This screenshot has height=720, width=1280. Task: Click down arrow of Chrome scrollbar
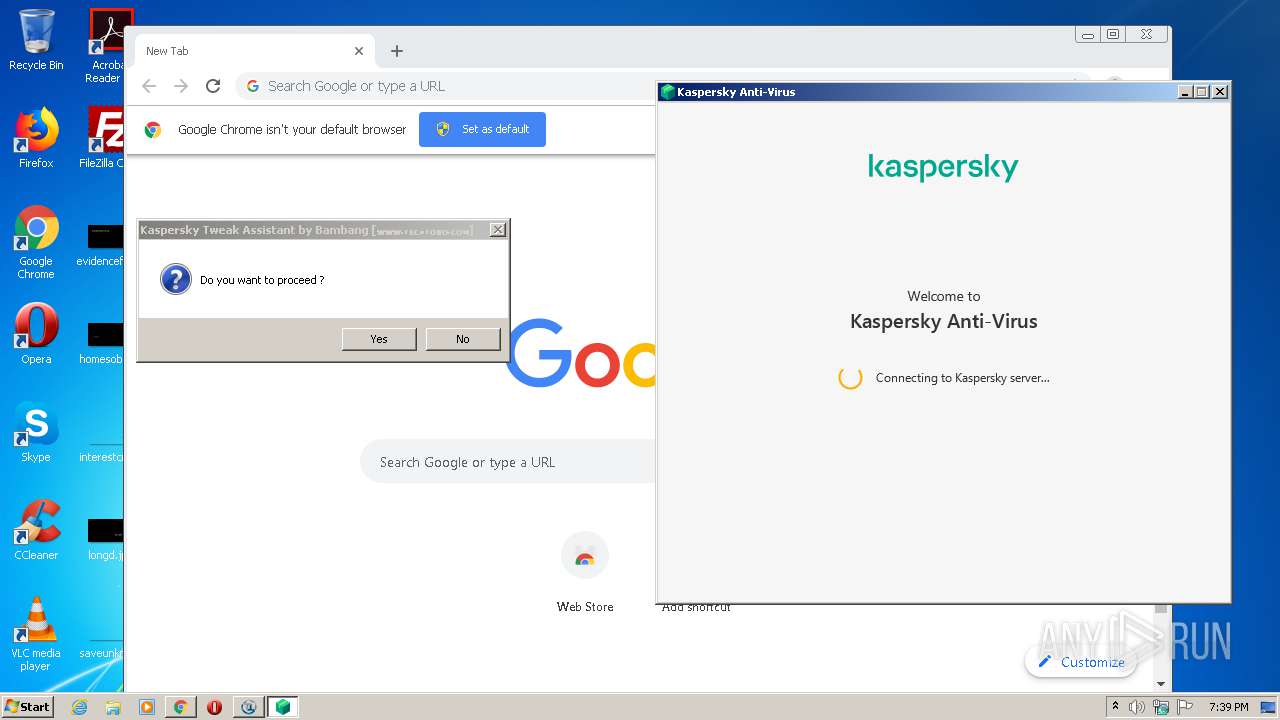click(x=1161, y=684)
